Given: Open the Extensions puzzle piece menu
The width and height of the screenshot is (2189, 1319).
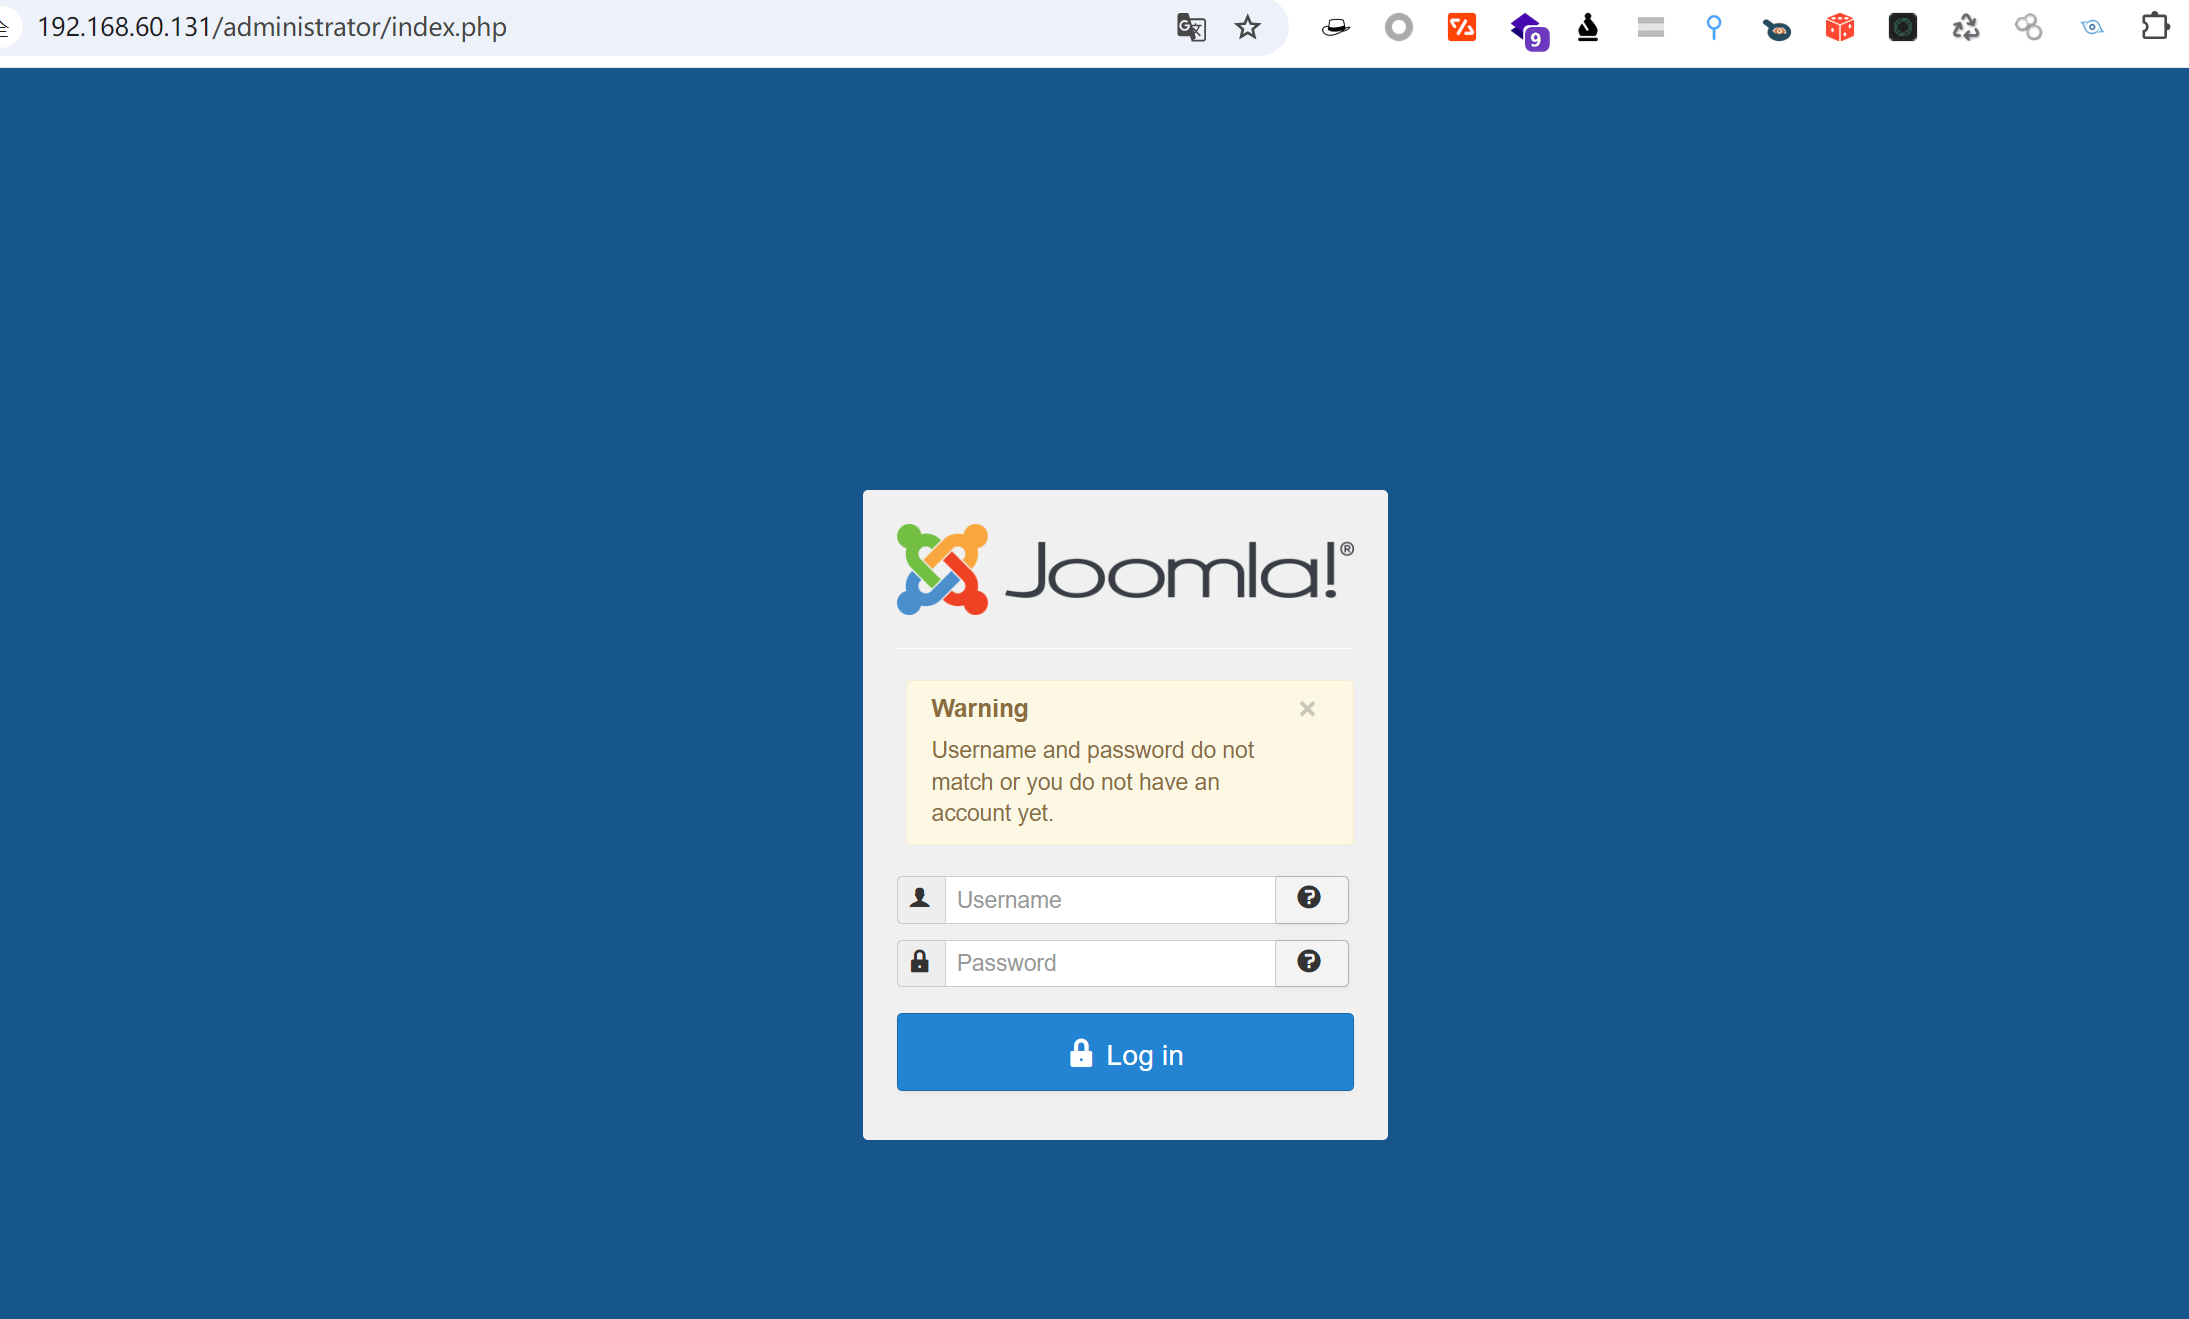Looking at the screenshot, I should [2155, 27].
